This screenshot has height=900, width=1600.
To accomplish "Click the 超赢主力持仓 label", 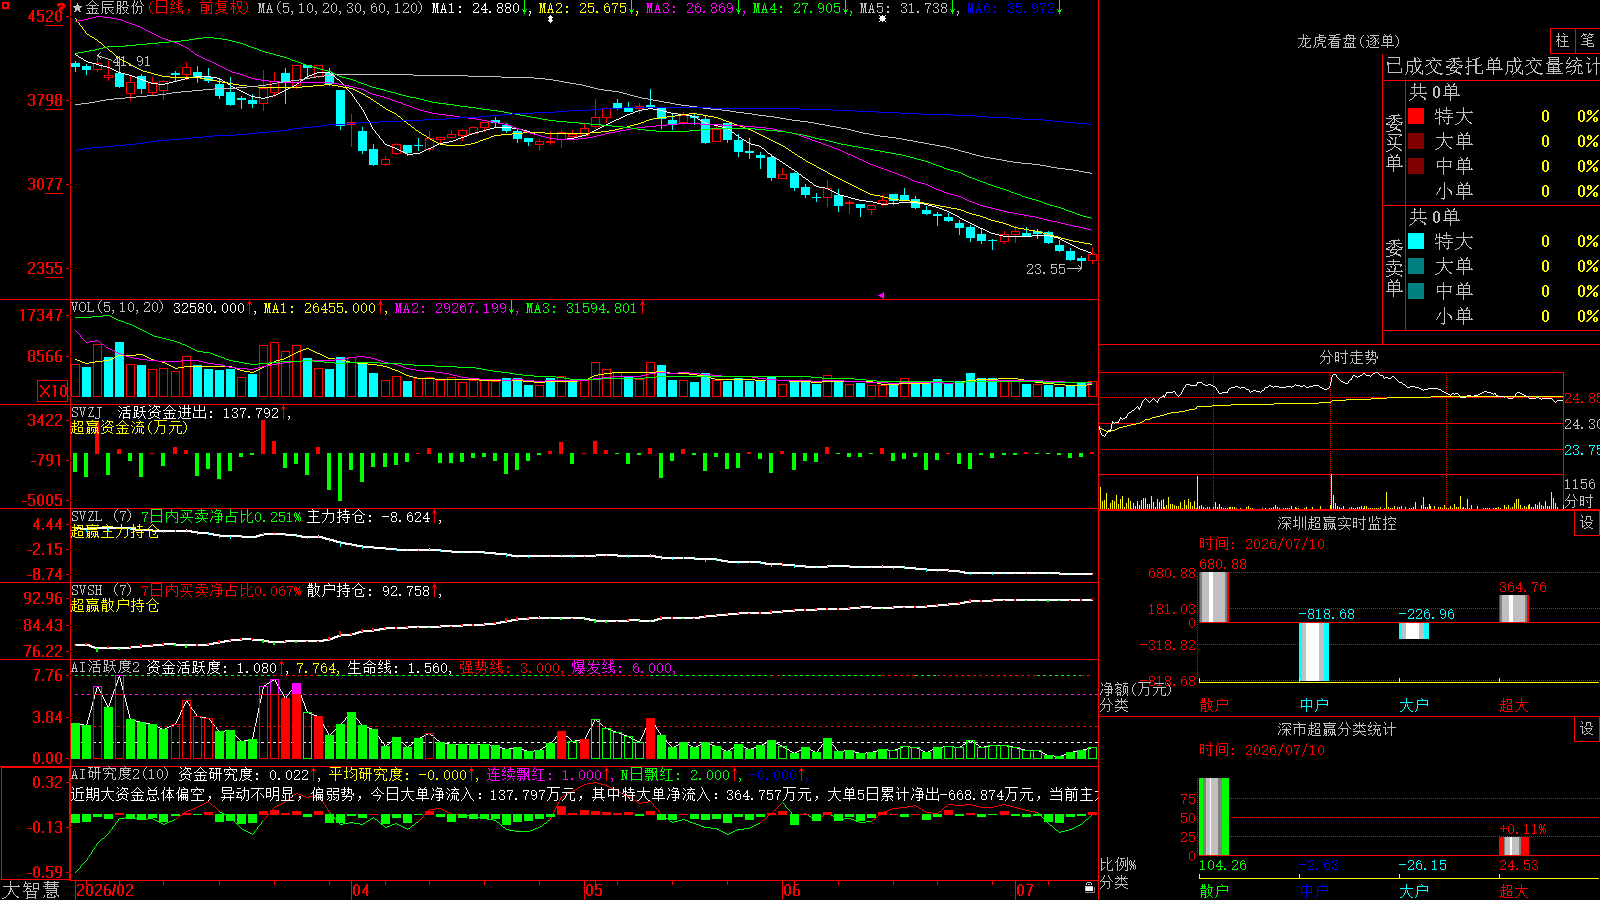I will click(115, 531).
